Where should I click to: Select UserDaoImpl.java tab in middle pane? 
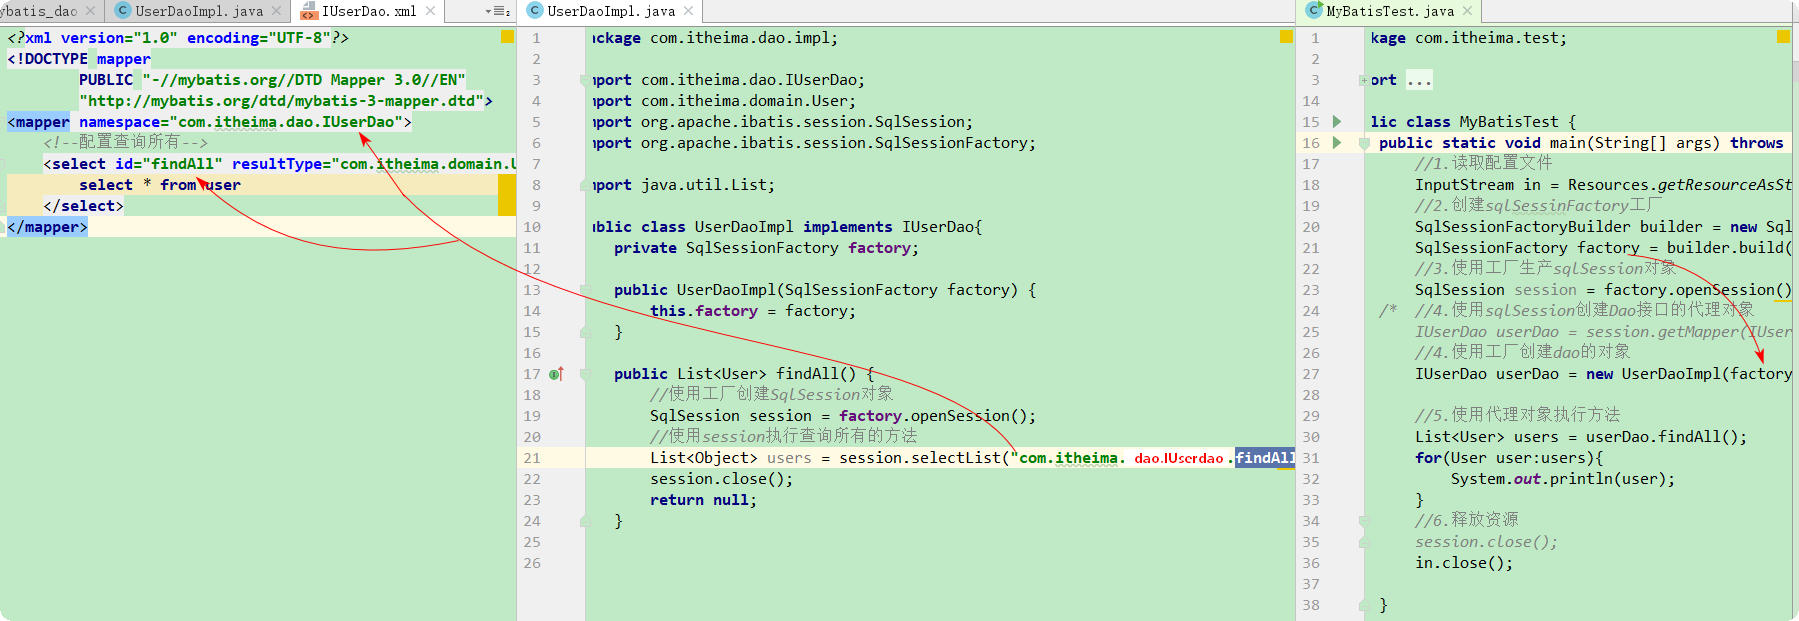click(x=611, y=11)
